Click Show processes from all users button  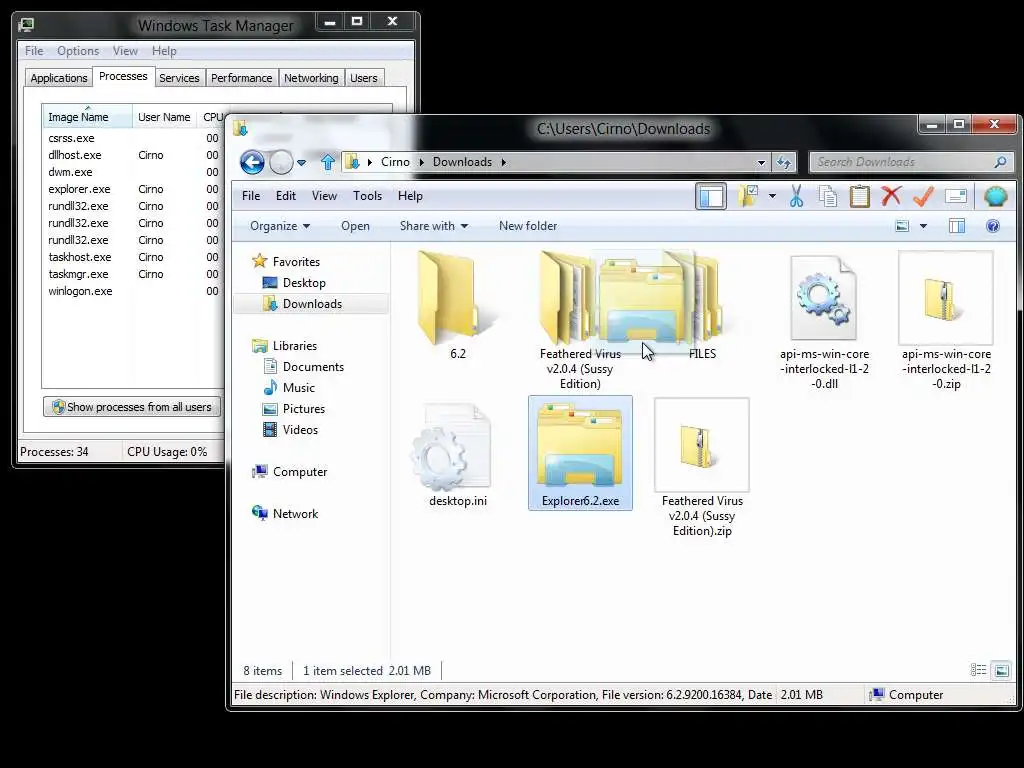pos(132,407)
